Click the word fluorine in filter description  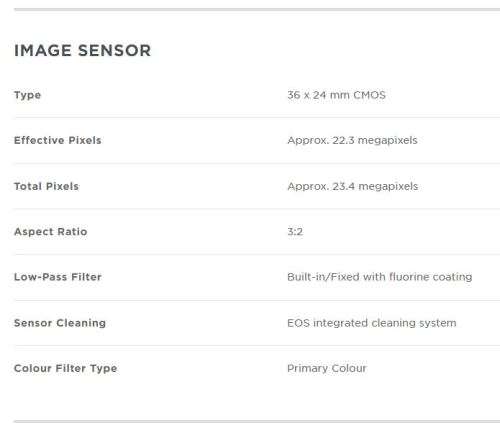(409, 277)
